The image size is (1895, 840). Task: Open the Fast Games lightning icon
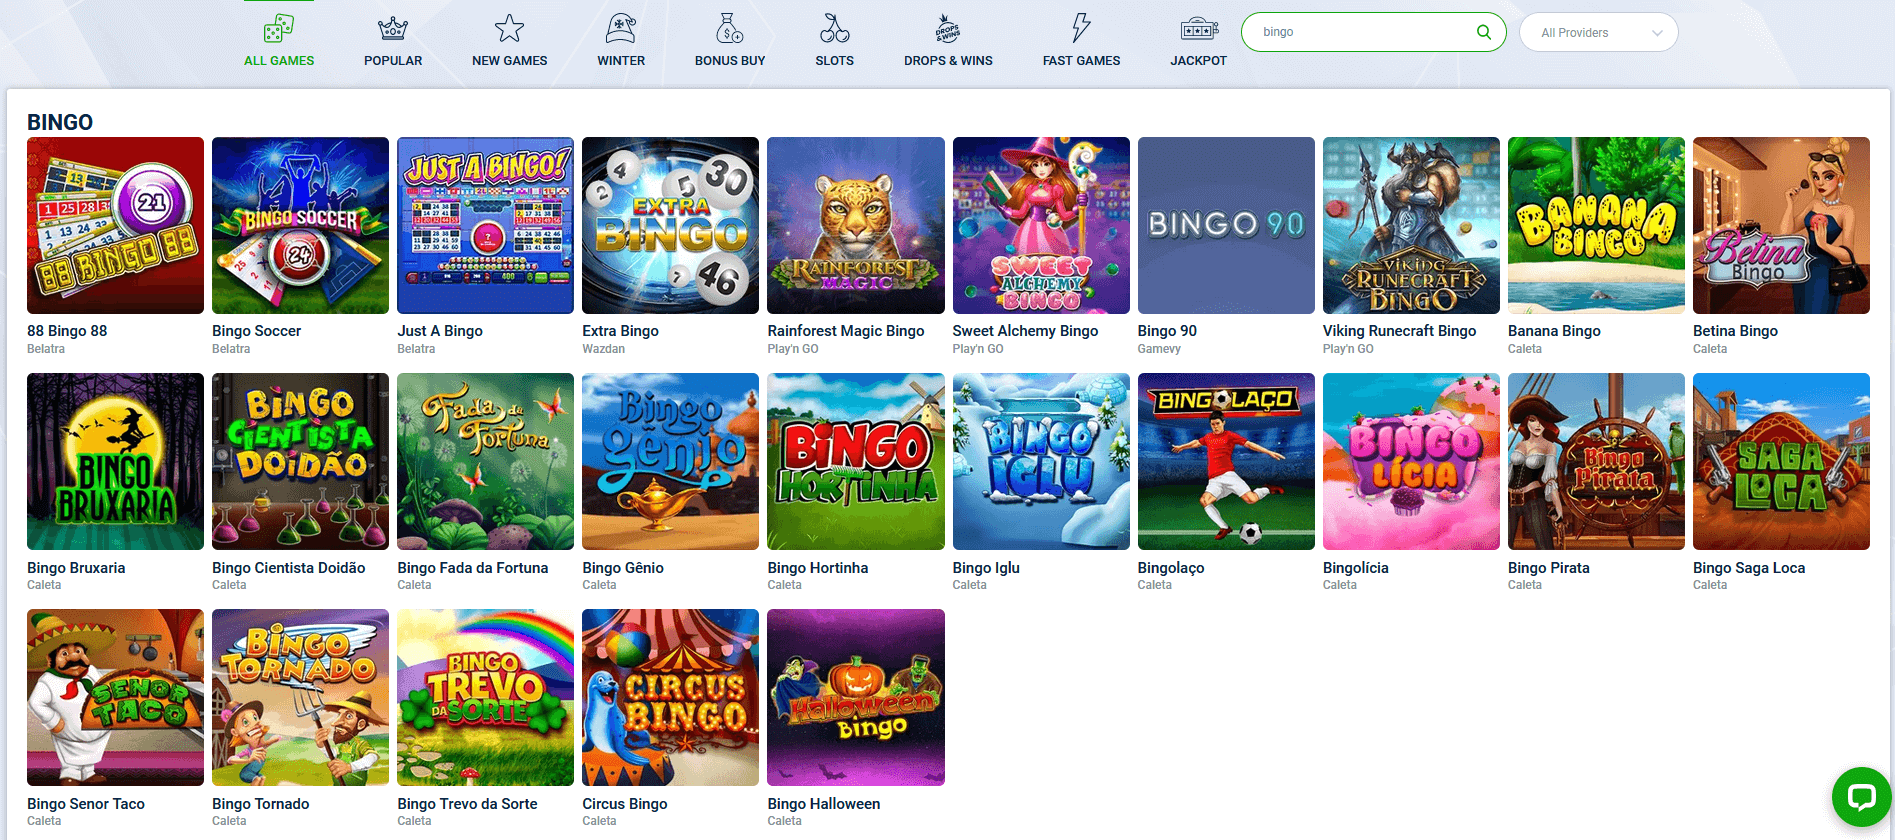click(x=1081, y=28)
